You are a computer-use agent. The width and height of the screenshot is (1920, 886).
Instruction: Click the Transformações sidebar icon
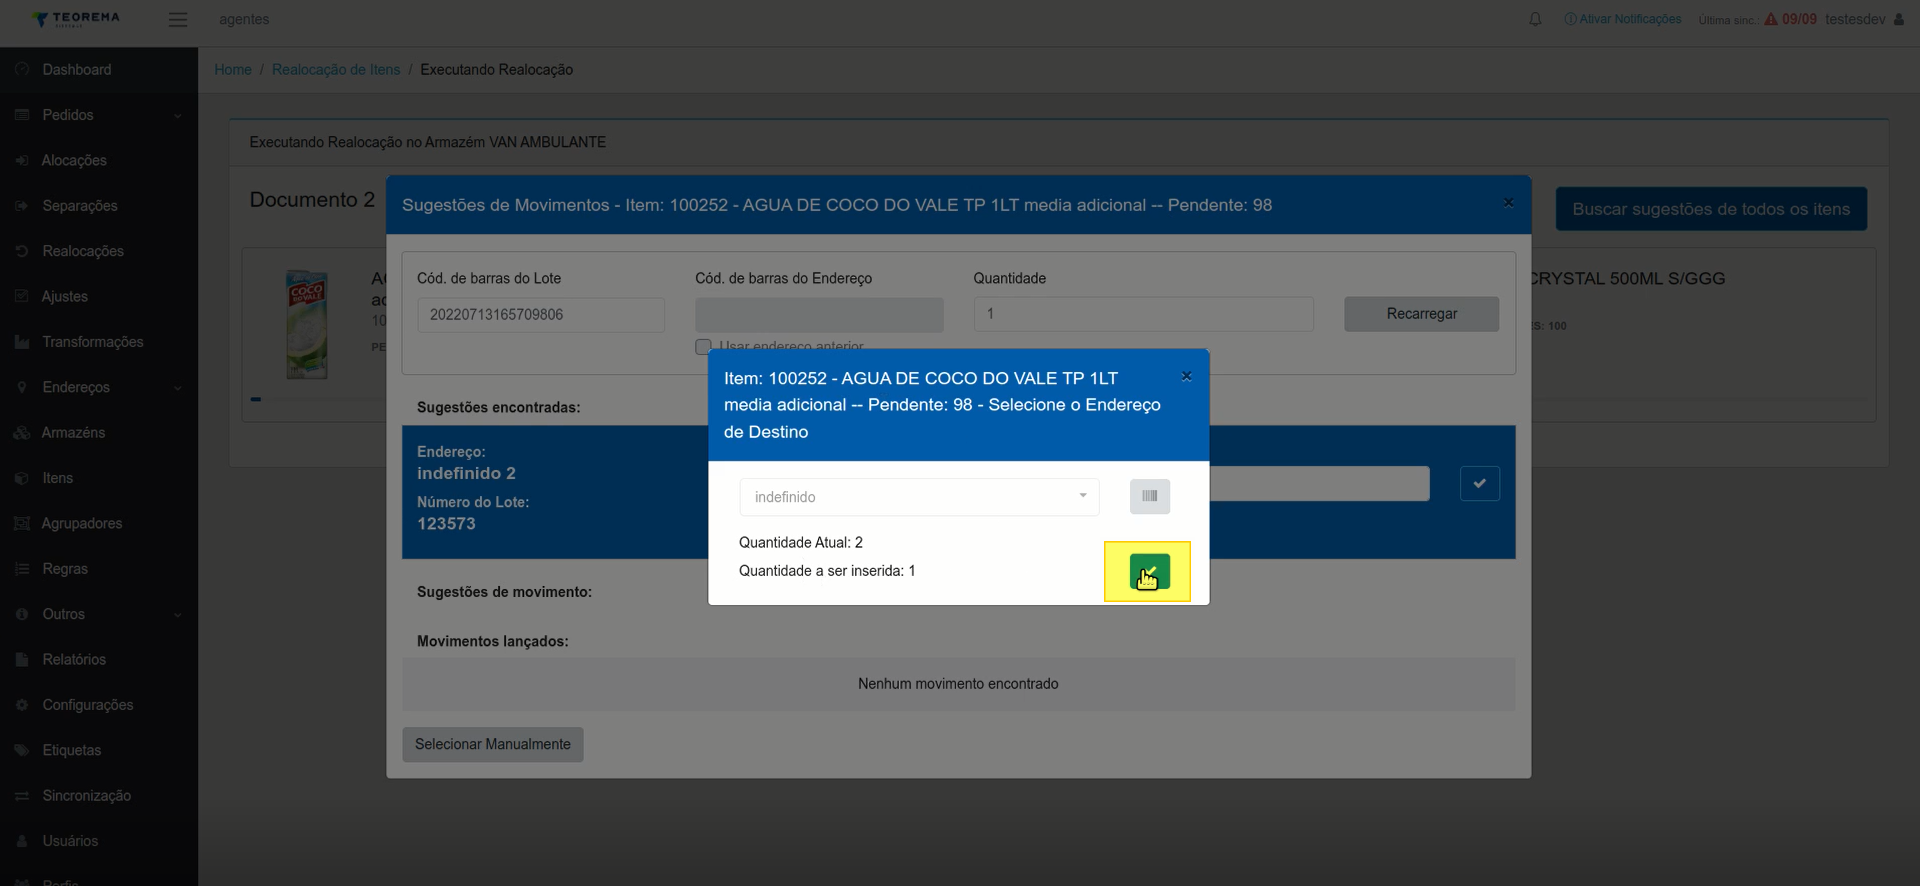22,342
